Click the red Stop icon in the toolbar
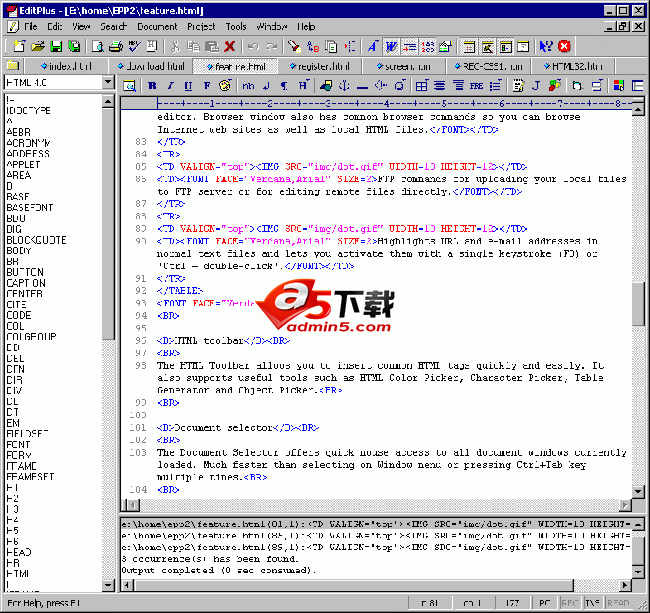Screen dimensions: 650x613 pyautogui.click(x=564, y=46)
